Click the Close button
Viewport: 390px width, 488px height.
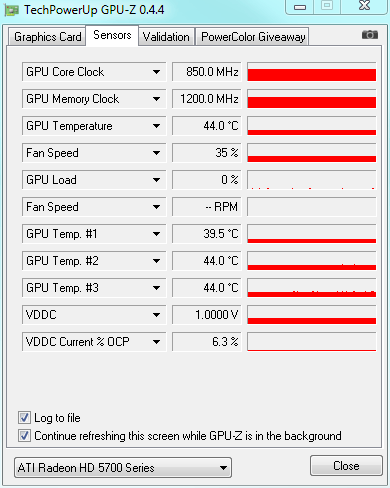pos(346,466)
